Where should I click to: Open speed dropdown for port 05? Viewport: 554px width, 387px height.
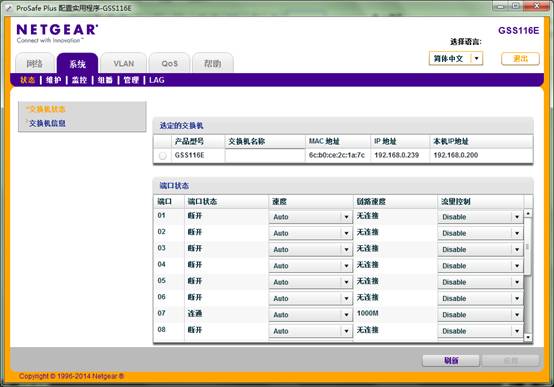coord(311,282)
